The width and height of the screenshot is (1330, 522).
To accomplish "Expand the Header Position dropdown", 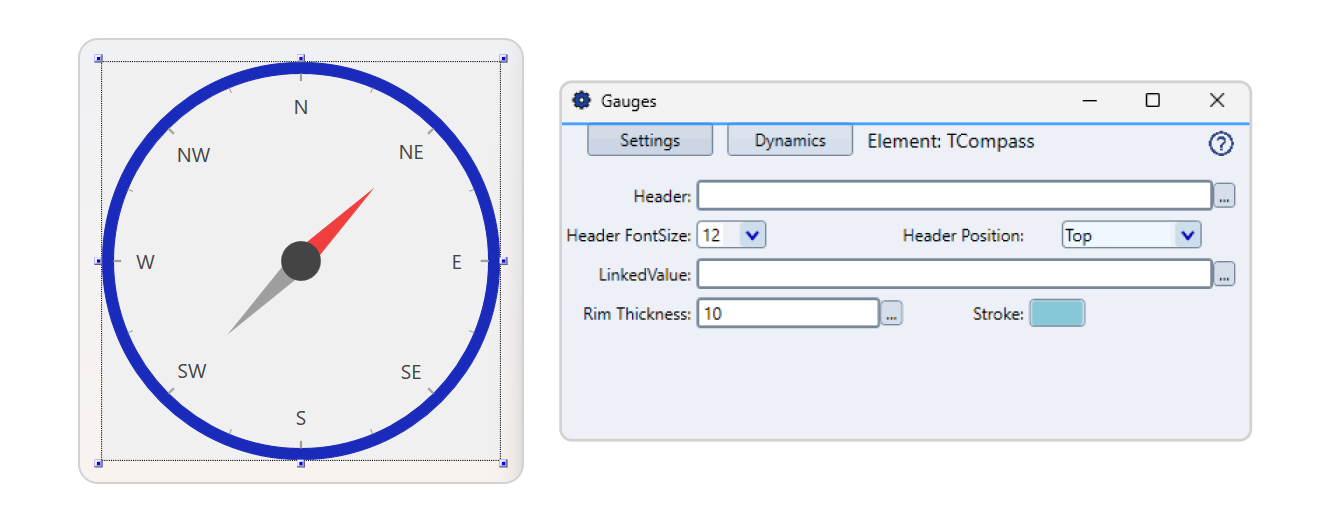I will click(x=1186, y=236).
